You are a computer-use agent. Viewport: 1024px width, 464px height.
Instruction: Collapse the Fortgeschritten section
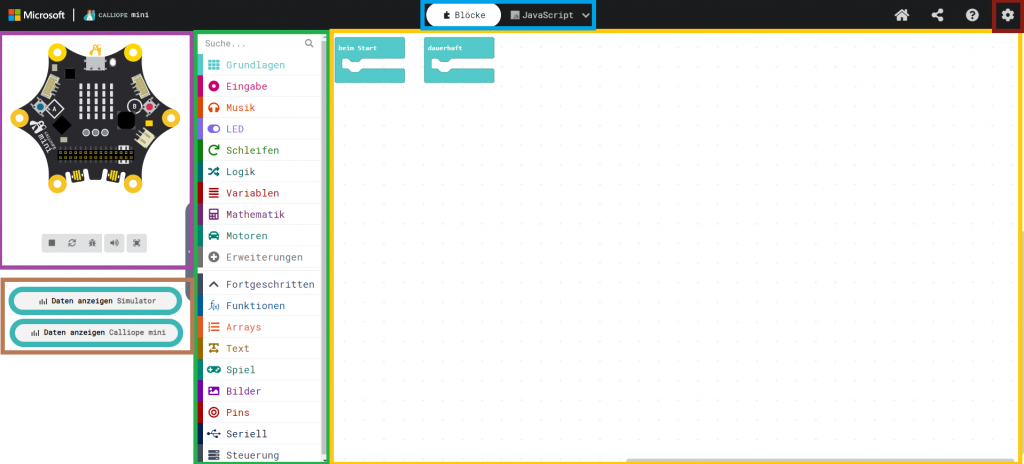(x=260, y=285)
